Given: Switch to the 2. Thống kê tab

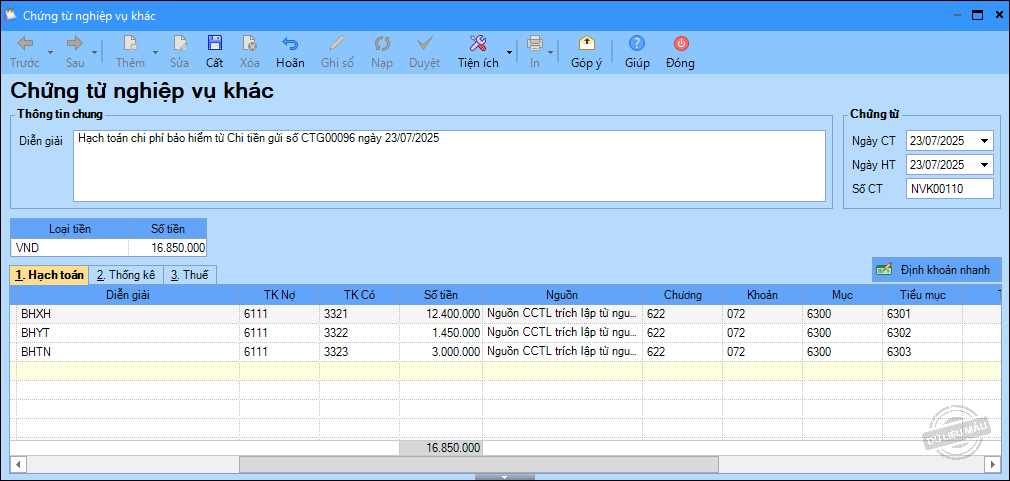Looking at the screenshot, I should click(x=126, y=275).
